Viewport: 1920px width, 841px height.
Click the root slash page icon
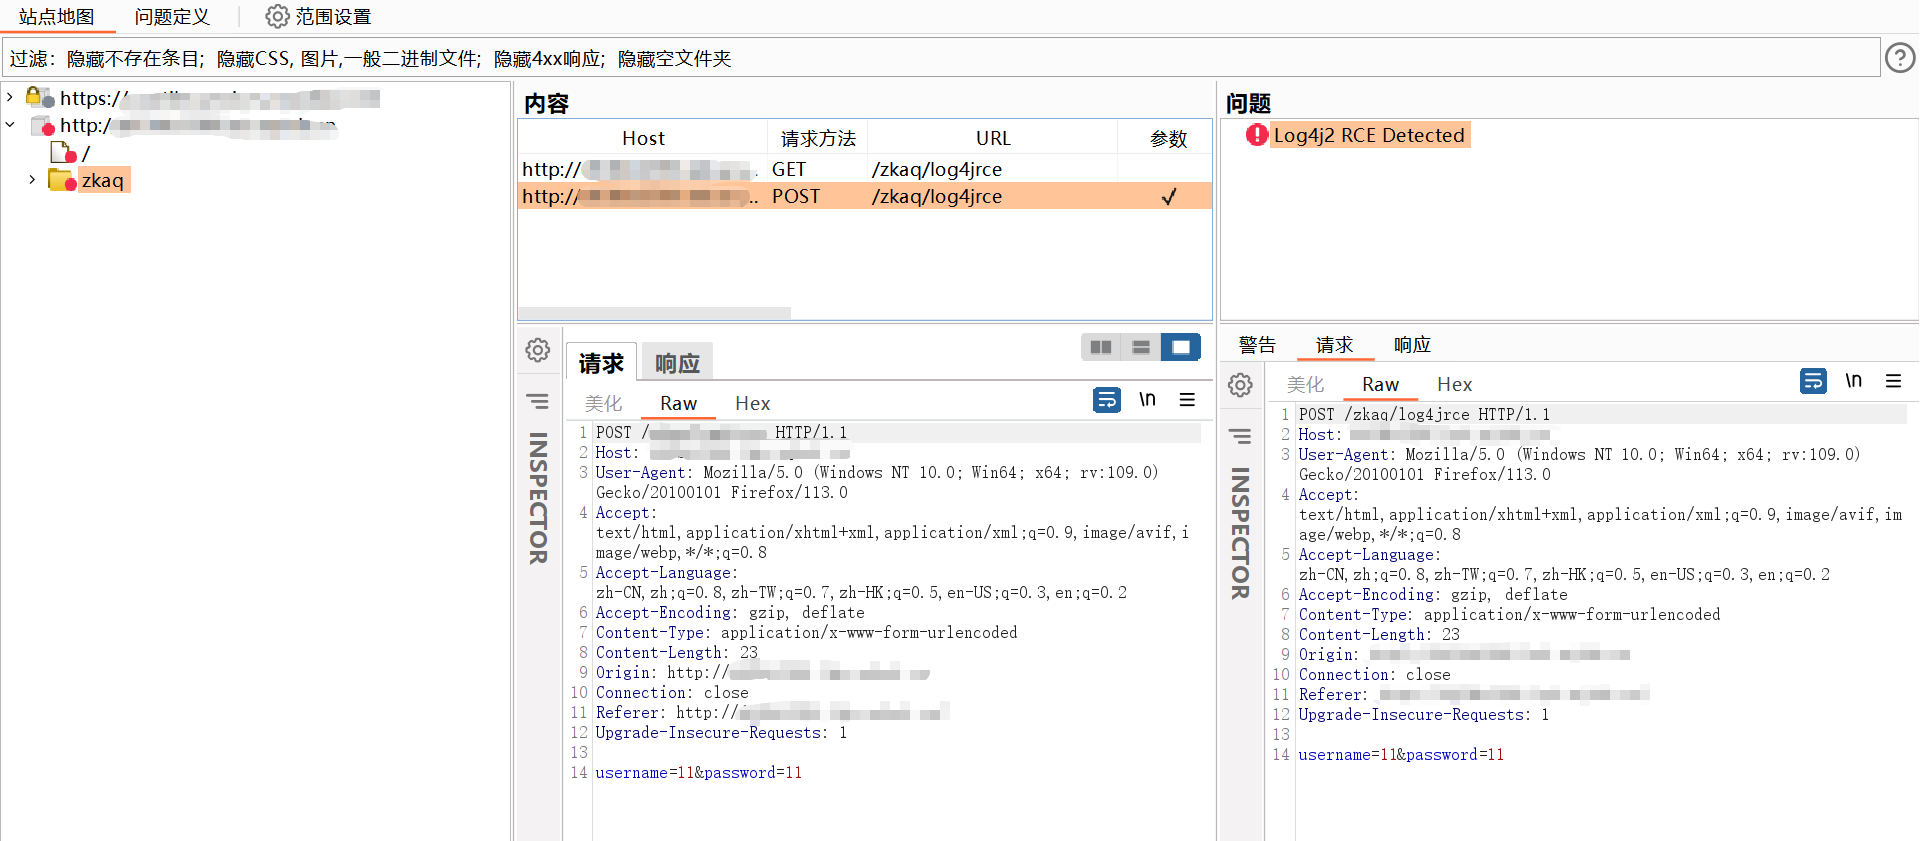[64, 152]
